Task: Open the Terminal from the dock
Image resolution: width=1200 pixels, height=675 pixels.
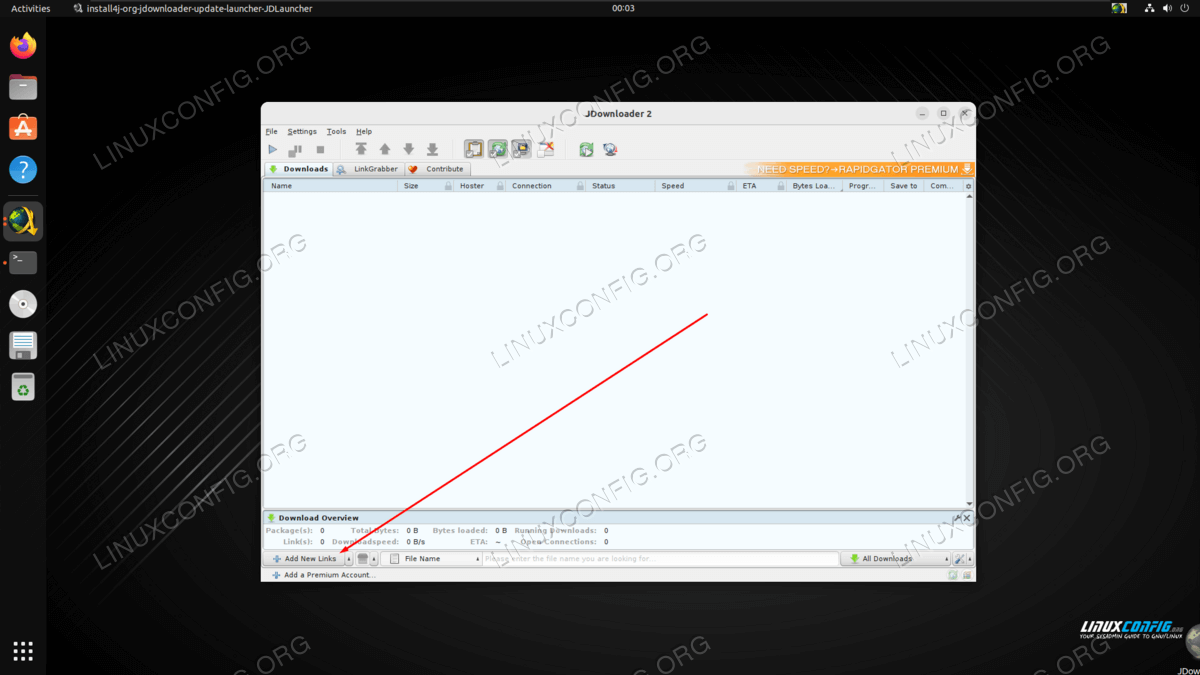Action: (x=23, y=263)
